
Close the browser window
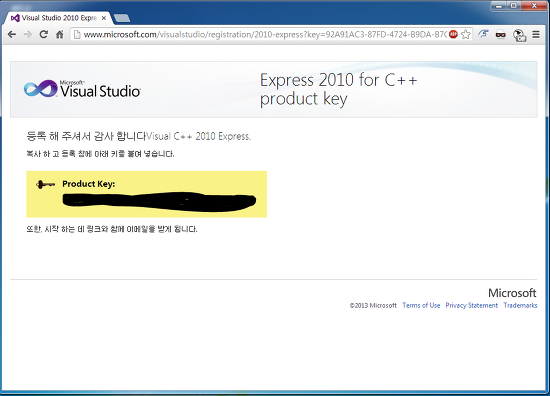534,6
